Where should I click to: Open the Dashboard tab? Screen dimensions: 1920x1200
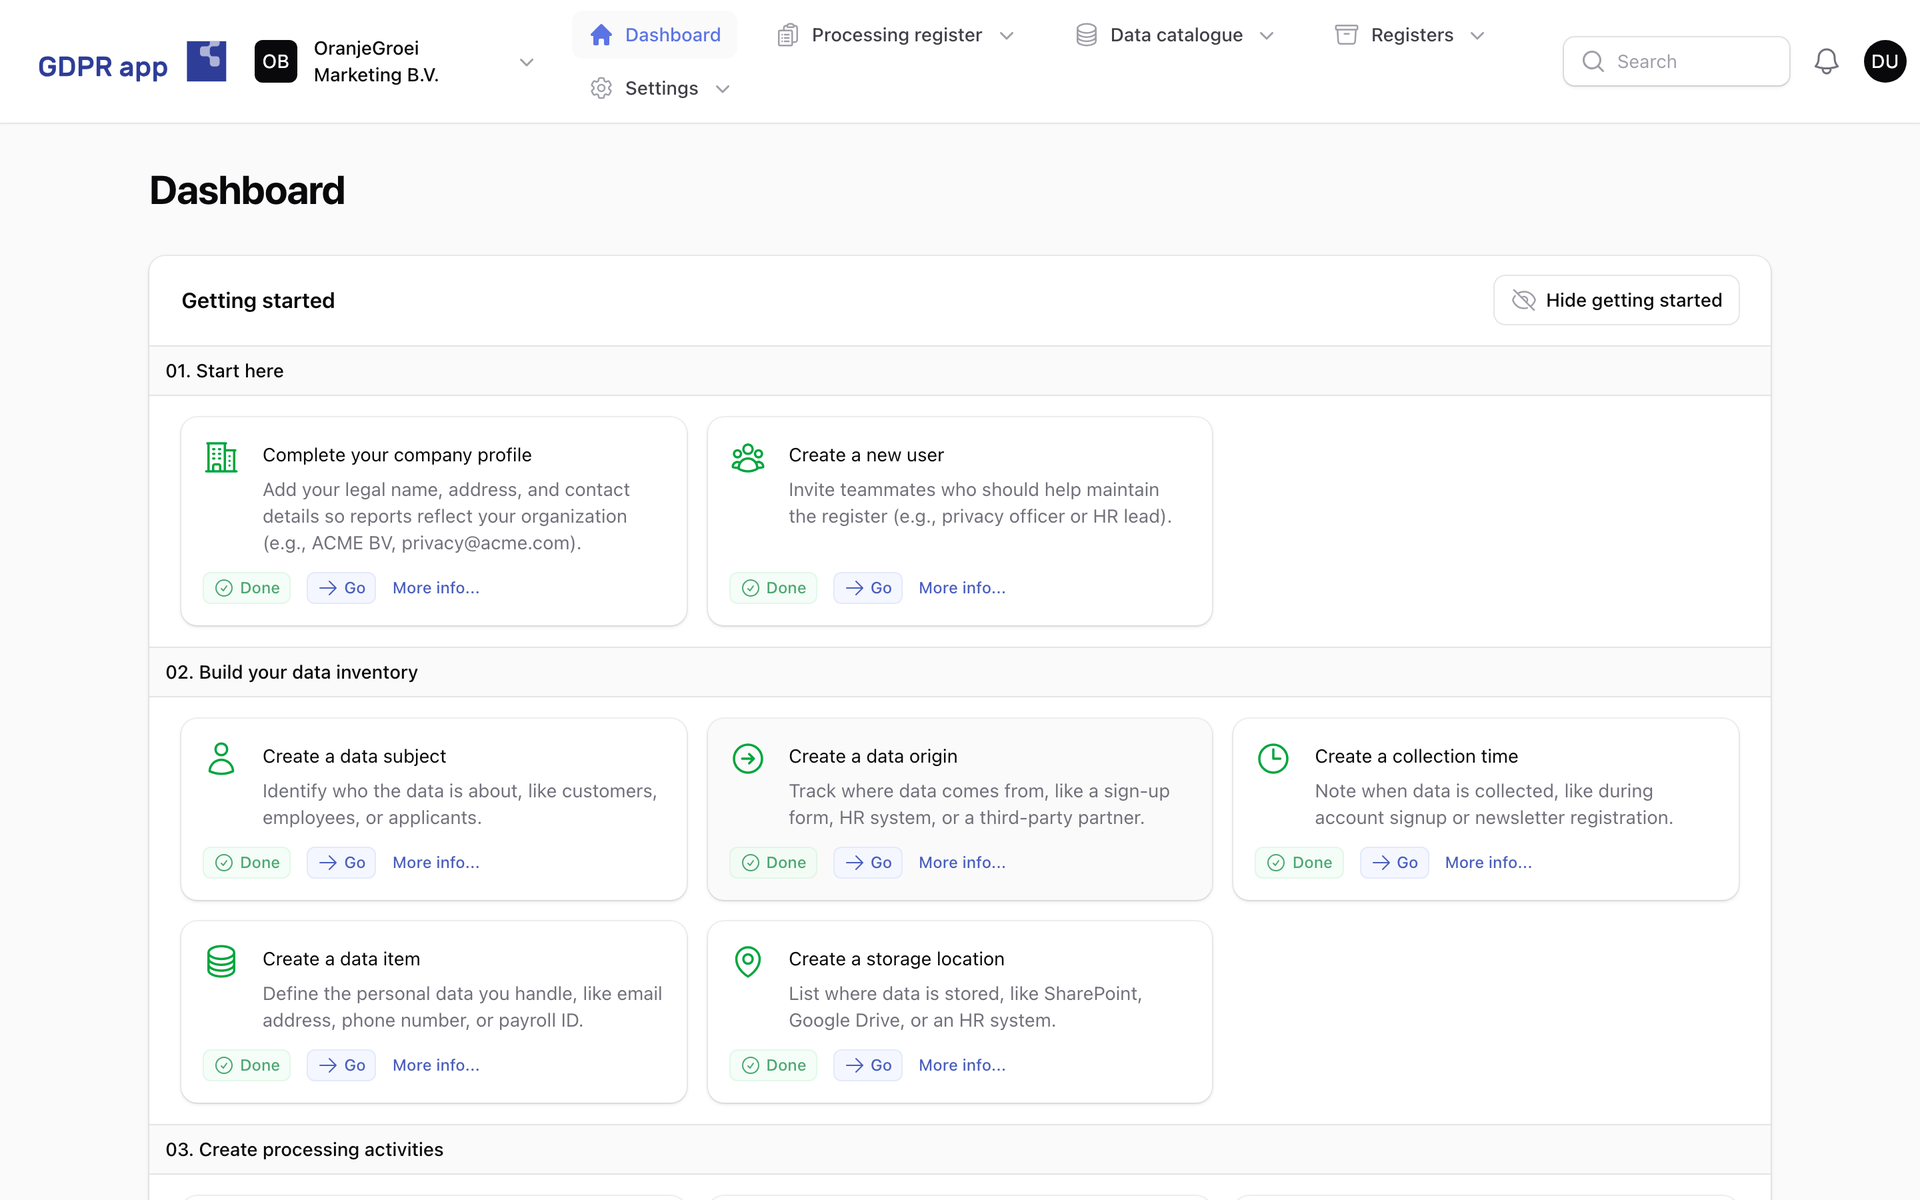click(655, 35)
